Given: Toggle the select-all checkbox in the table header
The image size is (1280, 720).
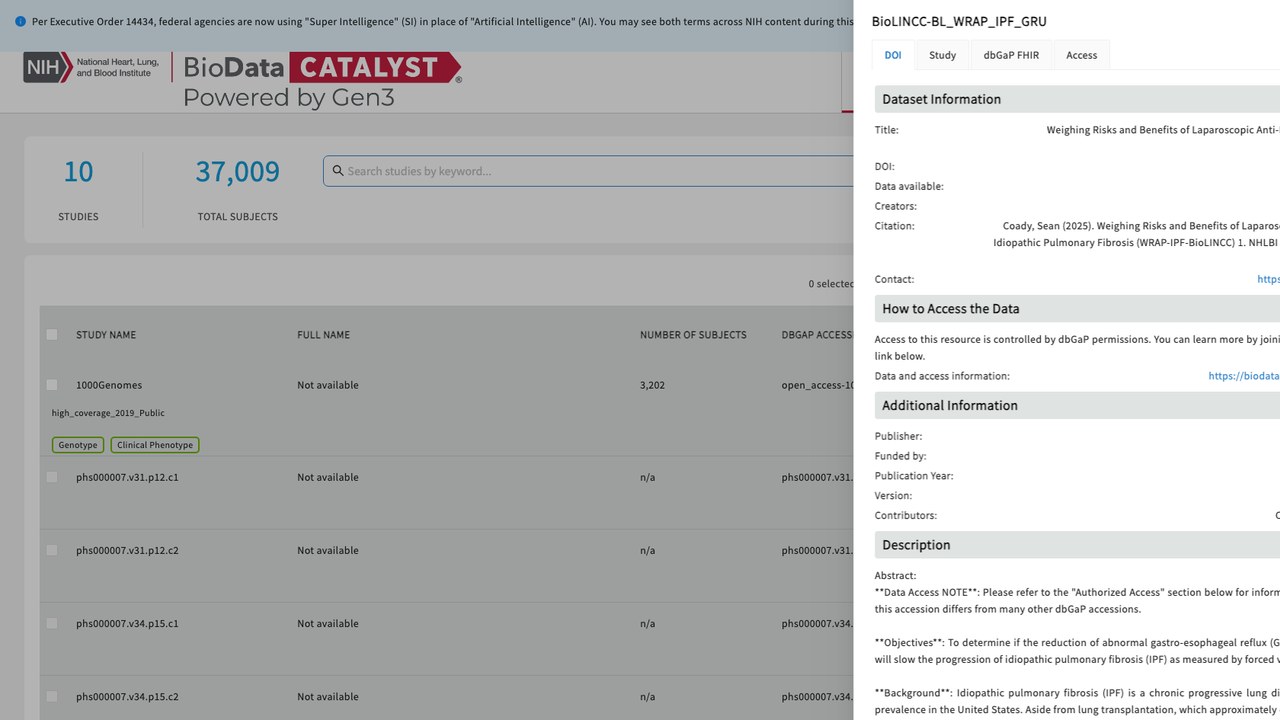Looking at the screenshot, I should click(52, 335).
